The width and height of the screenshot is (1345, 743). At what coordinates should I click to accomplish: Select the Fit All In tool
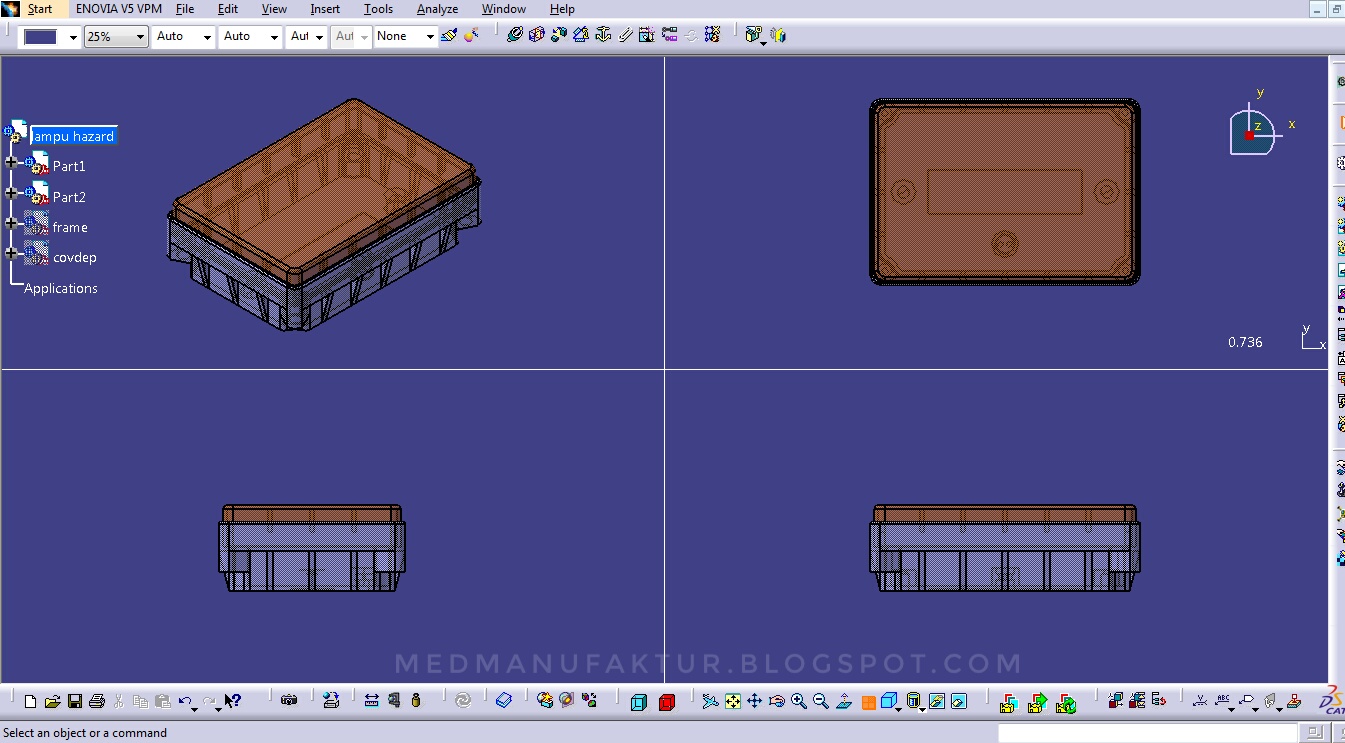point(733,700)
